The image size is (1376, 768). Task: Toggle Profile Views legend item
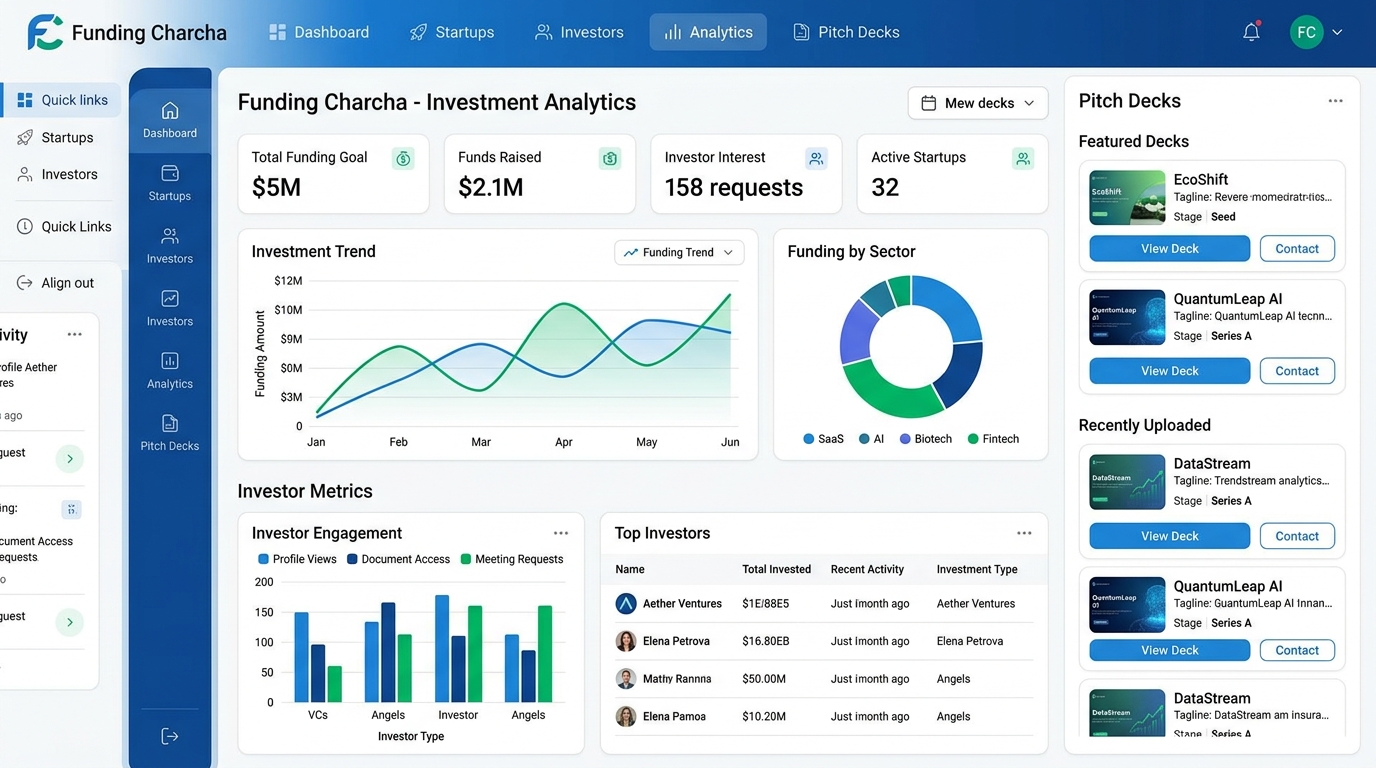[x=298, y=559]
